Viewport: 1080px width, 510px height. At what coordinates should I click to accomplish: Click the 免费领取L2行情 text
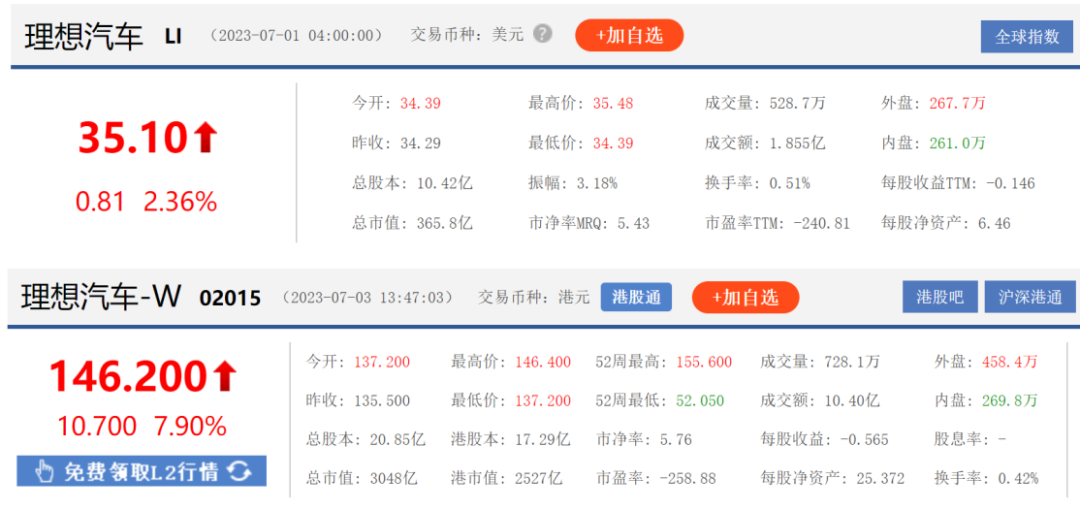[141, 472]
